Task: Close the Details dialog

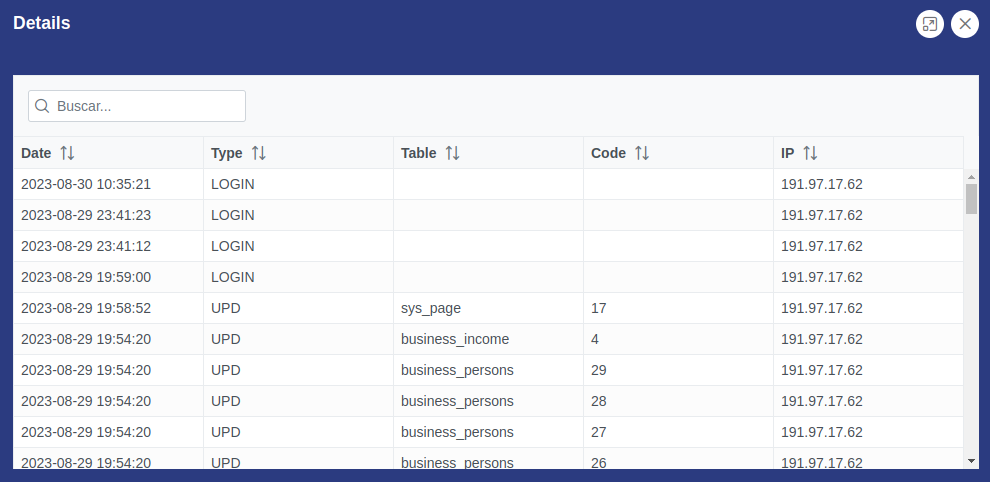Action: 965,24
